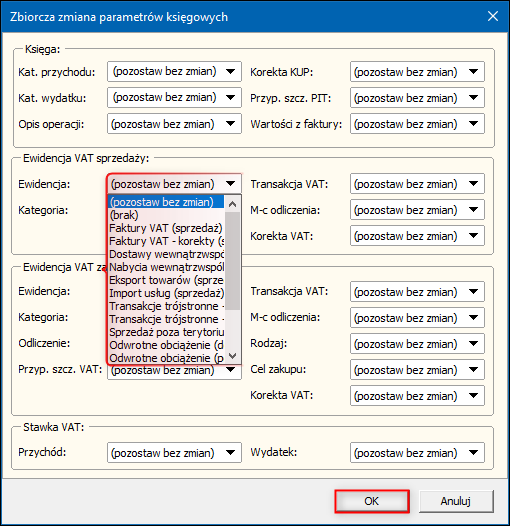Screen dimensions: 510x526
Task: Expand the Korekta KUP combo box
Action: [x=417, y=71]
